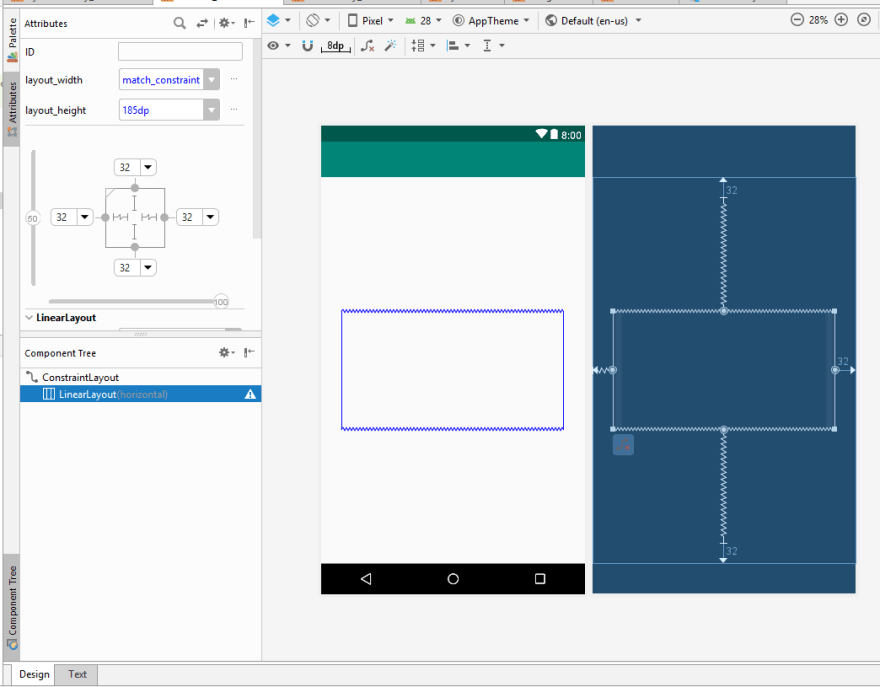
Task: Open right margin 32 dropdown
Action: tap(210, 217)
